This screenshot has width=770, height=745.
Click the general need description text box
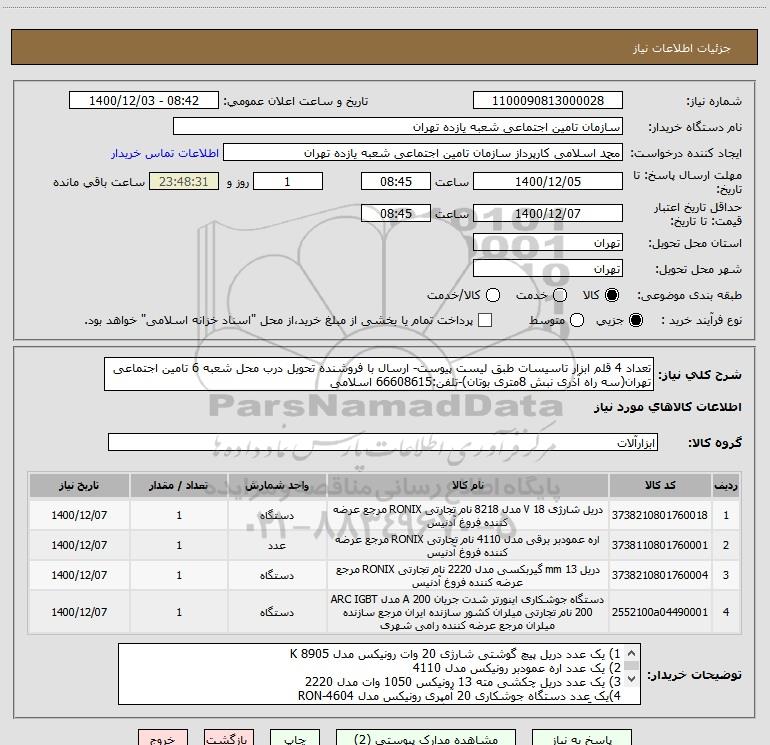(379, 374)
